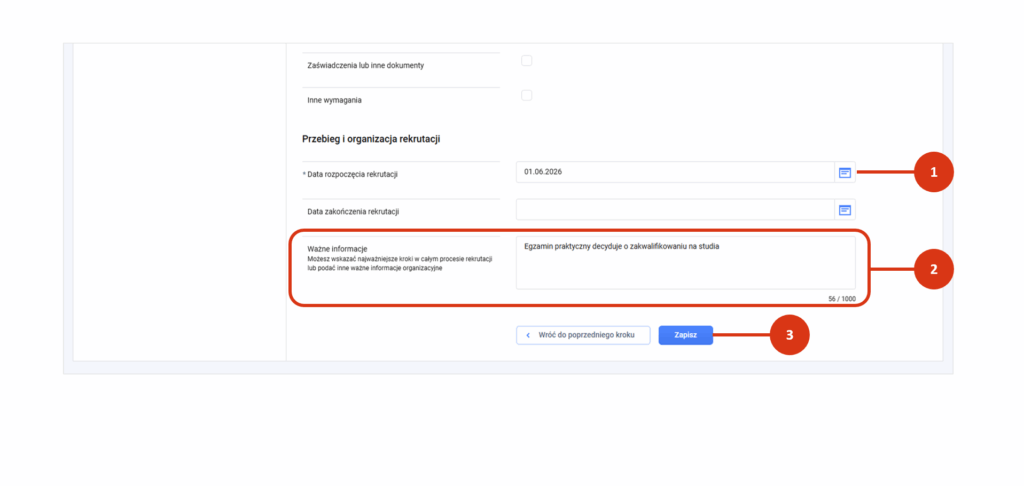Viewport: 1024px width, 486px height.
Task: Click the Przebieg i organizacja rekrutacji heading
Action: [371, 138]
